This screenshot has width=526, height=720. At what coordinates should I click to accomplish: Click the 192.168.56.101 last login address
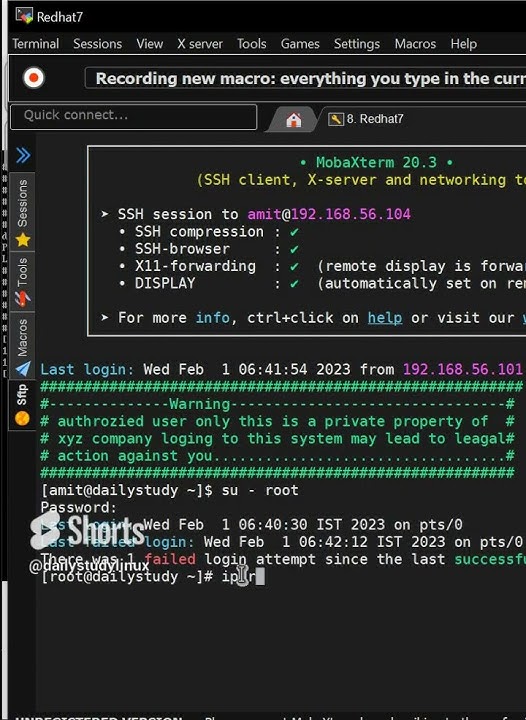[x=463, y=369]
